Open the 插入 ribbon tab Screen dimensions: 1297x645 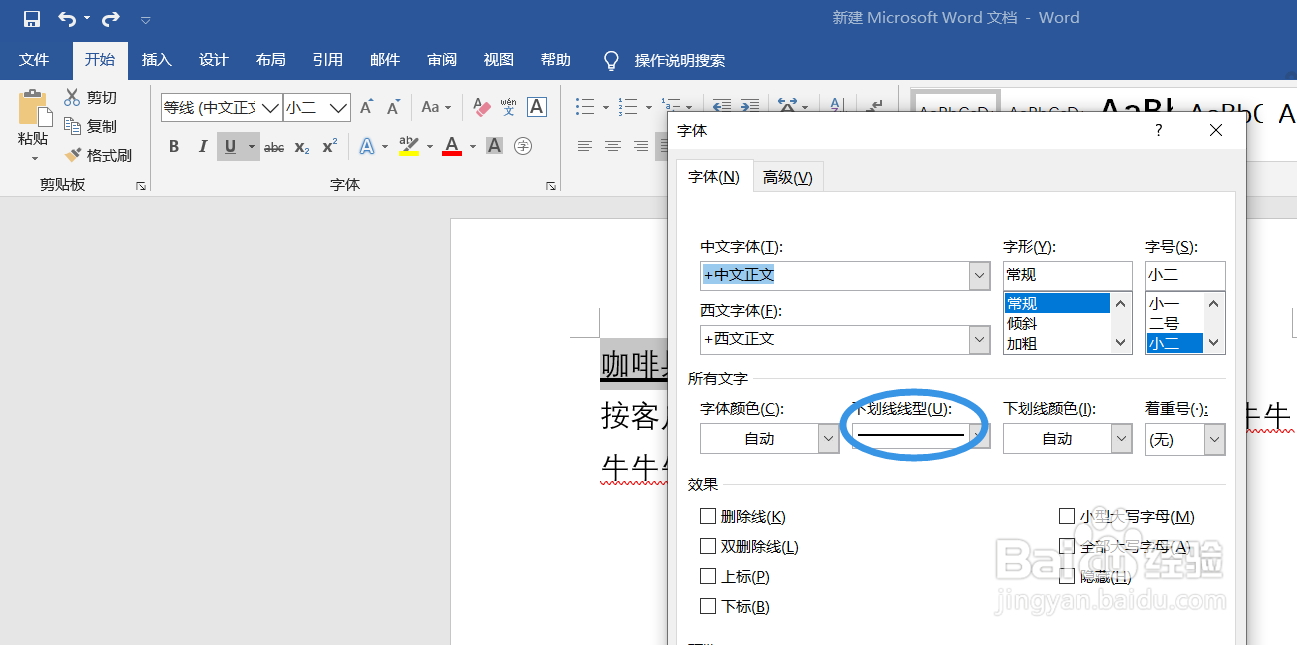[156, 60]
